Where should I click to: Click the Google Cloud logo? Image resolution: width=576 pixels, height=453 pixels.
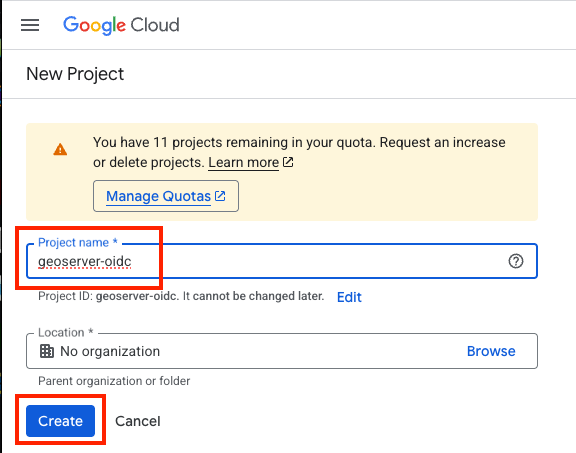coord(121,25)
